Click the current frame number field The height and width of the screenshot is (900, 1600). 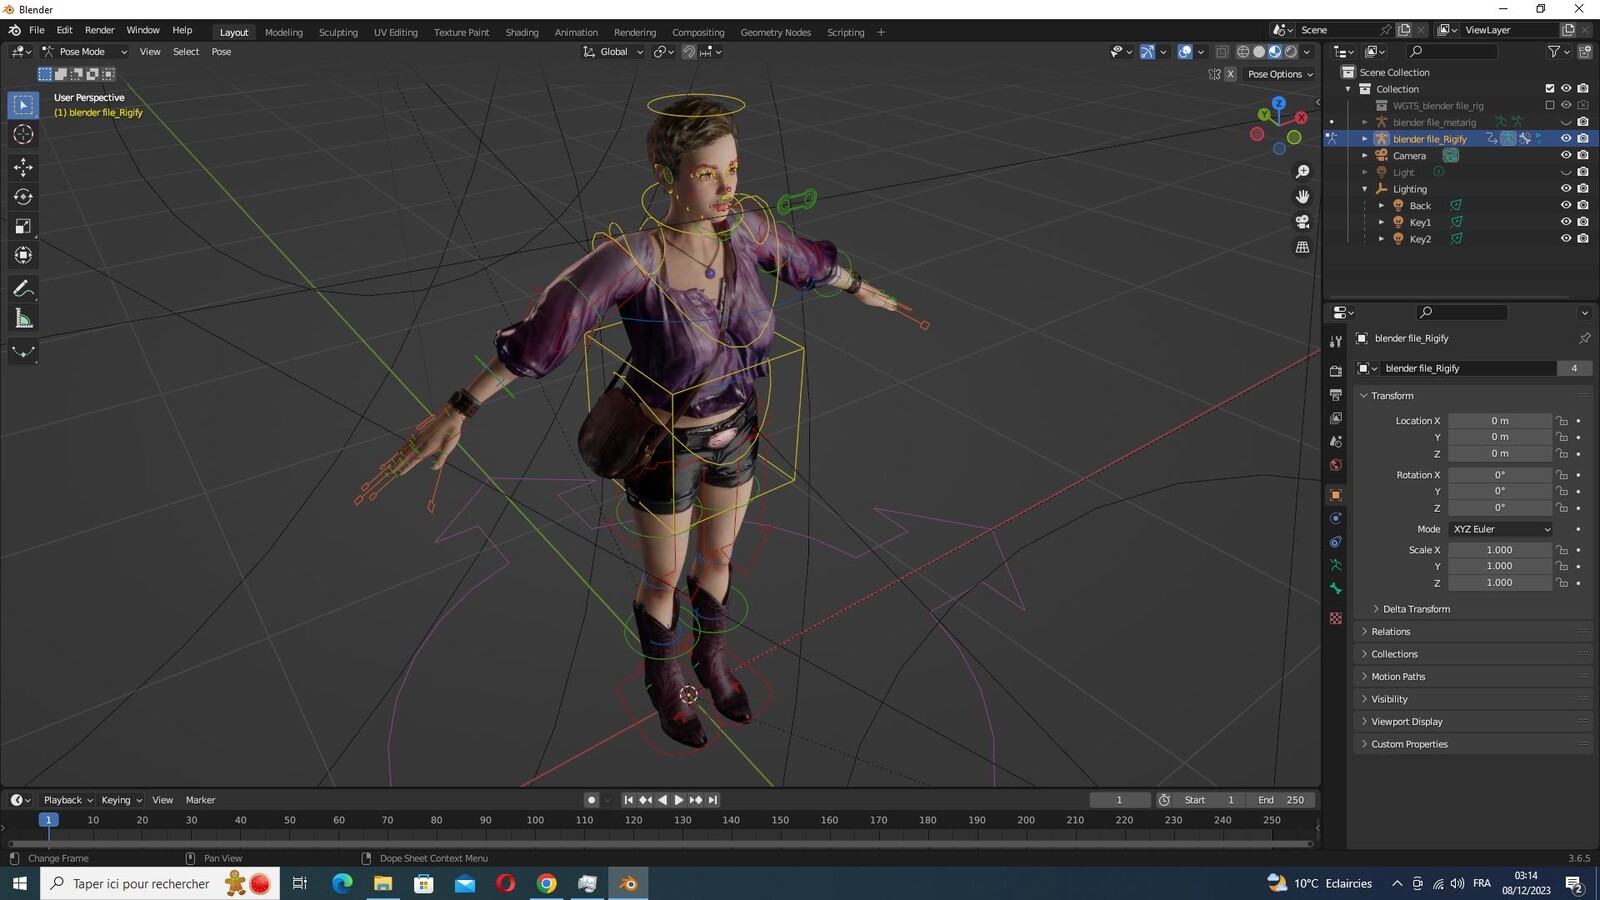click(1119, 800)
